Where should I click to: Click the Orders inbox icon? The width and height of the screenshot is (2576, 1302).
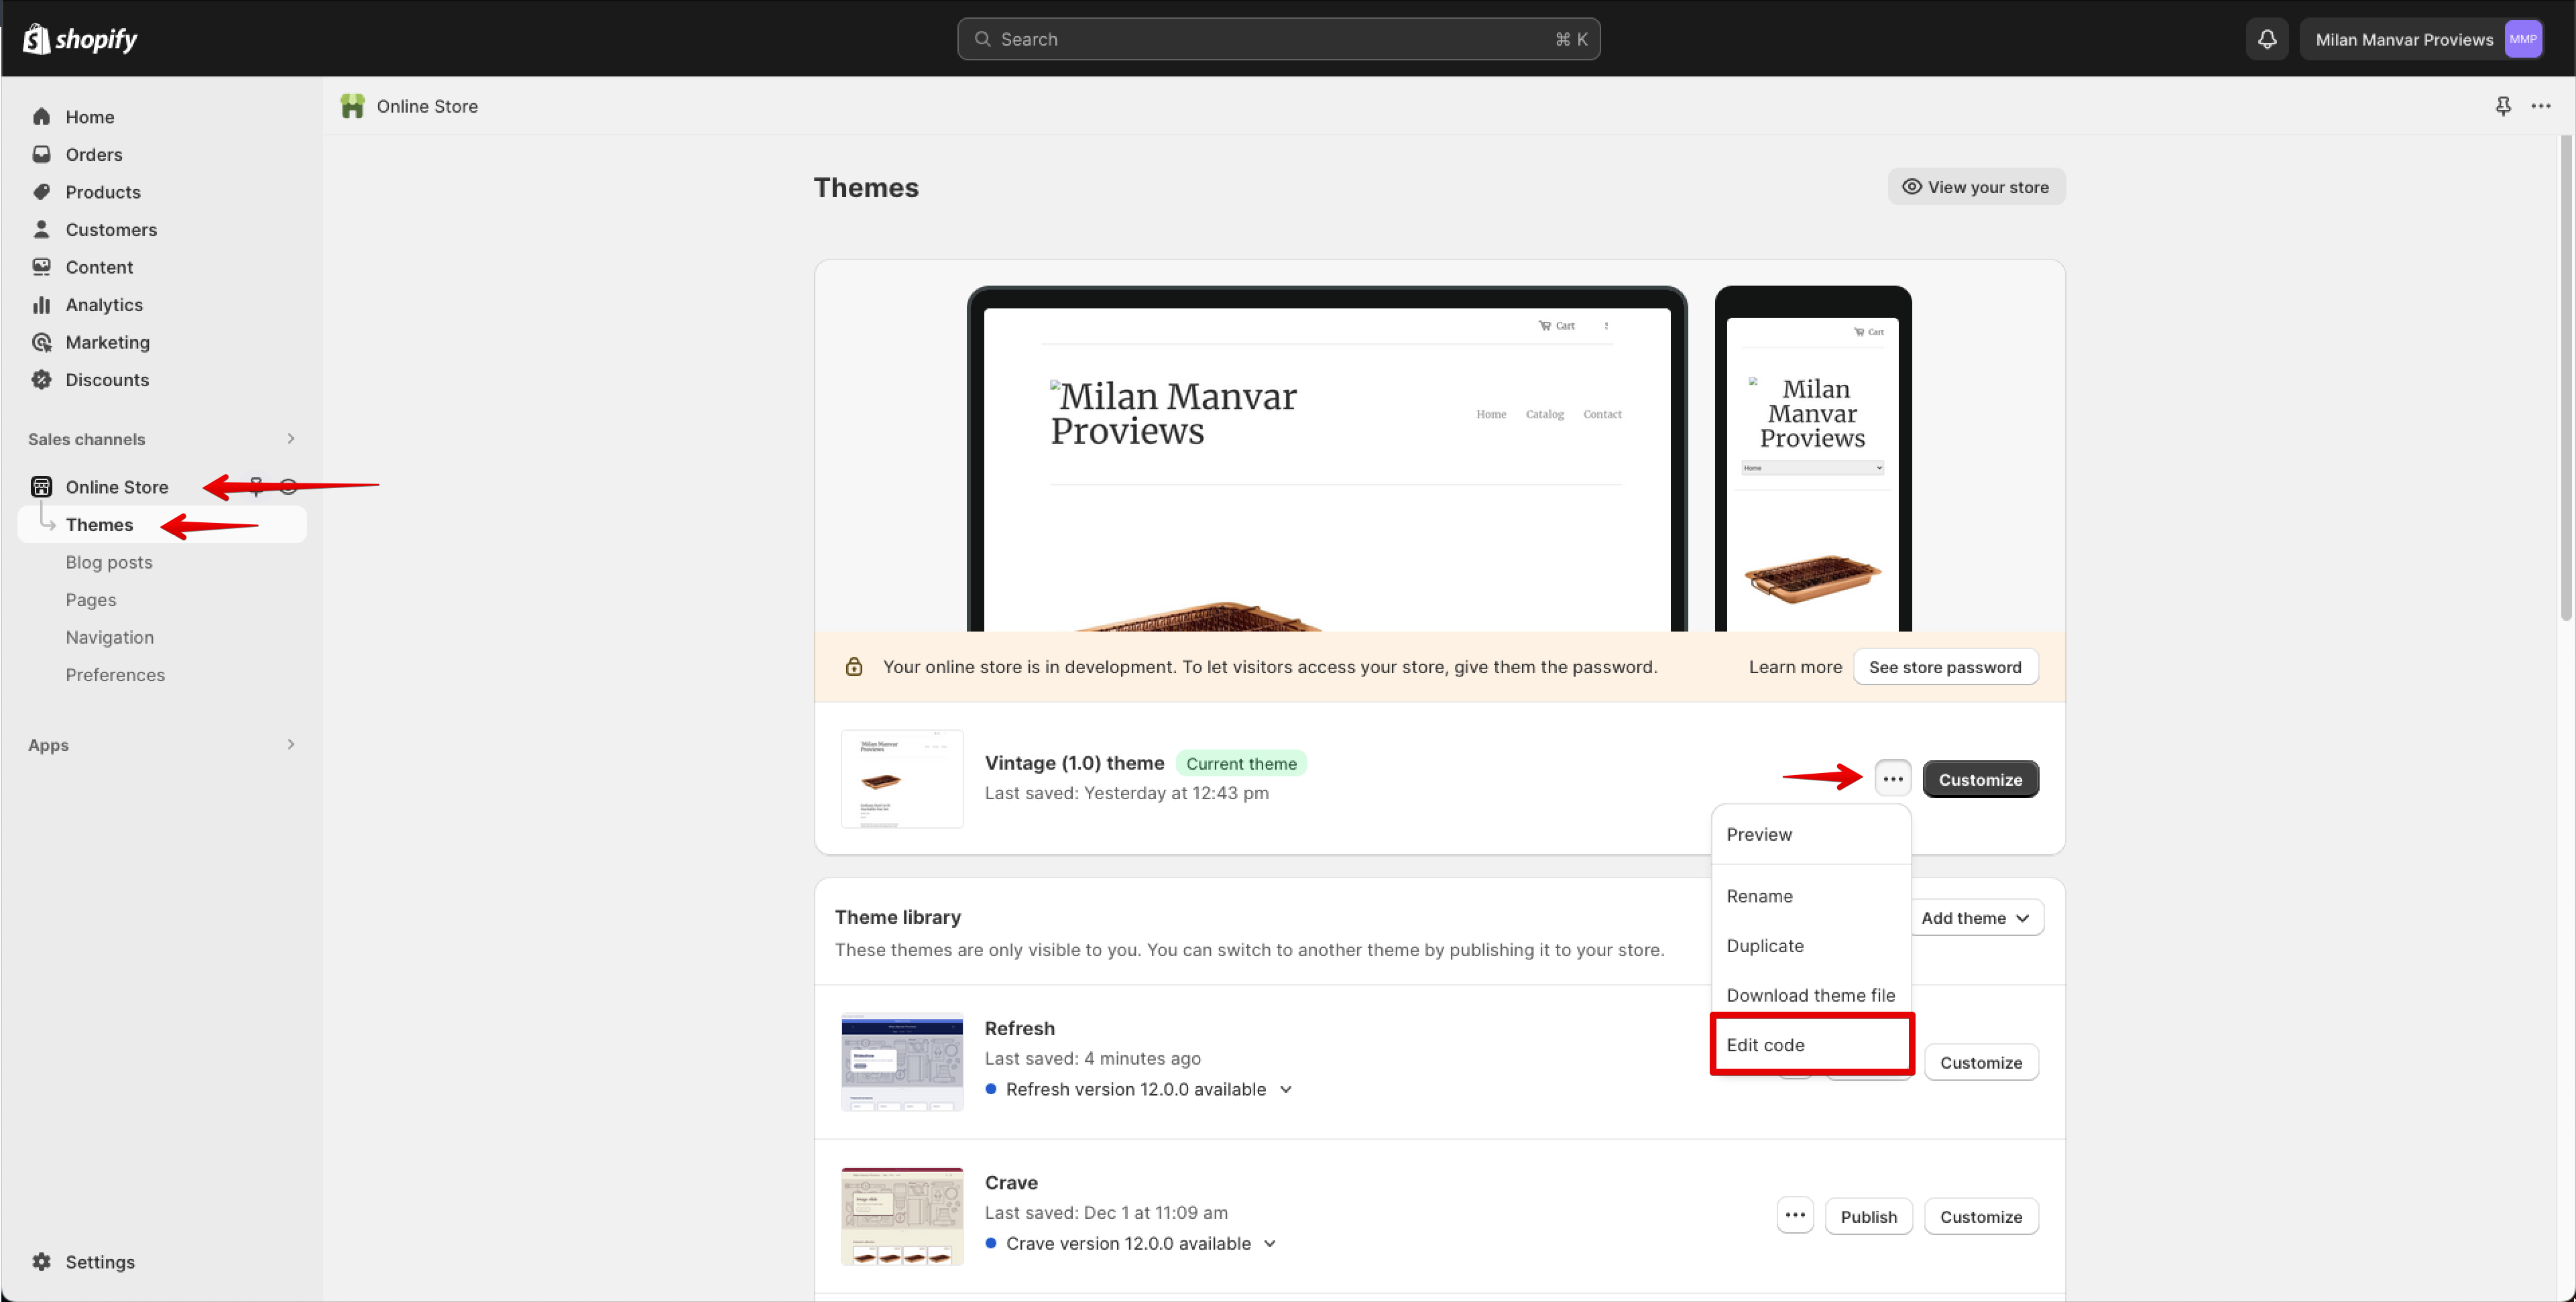click(x=41, y=154)
